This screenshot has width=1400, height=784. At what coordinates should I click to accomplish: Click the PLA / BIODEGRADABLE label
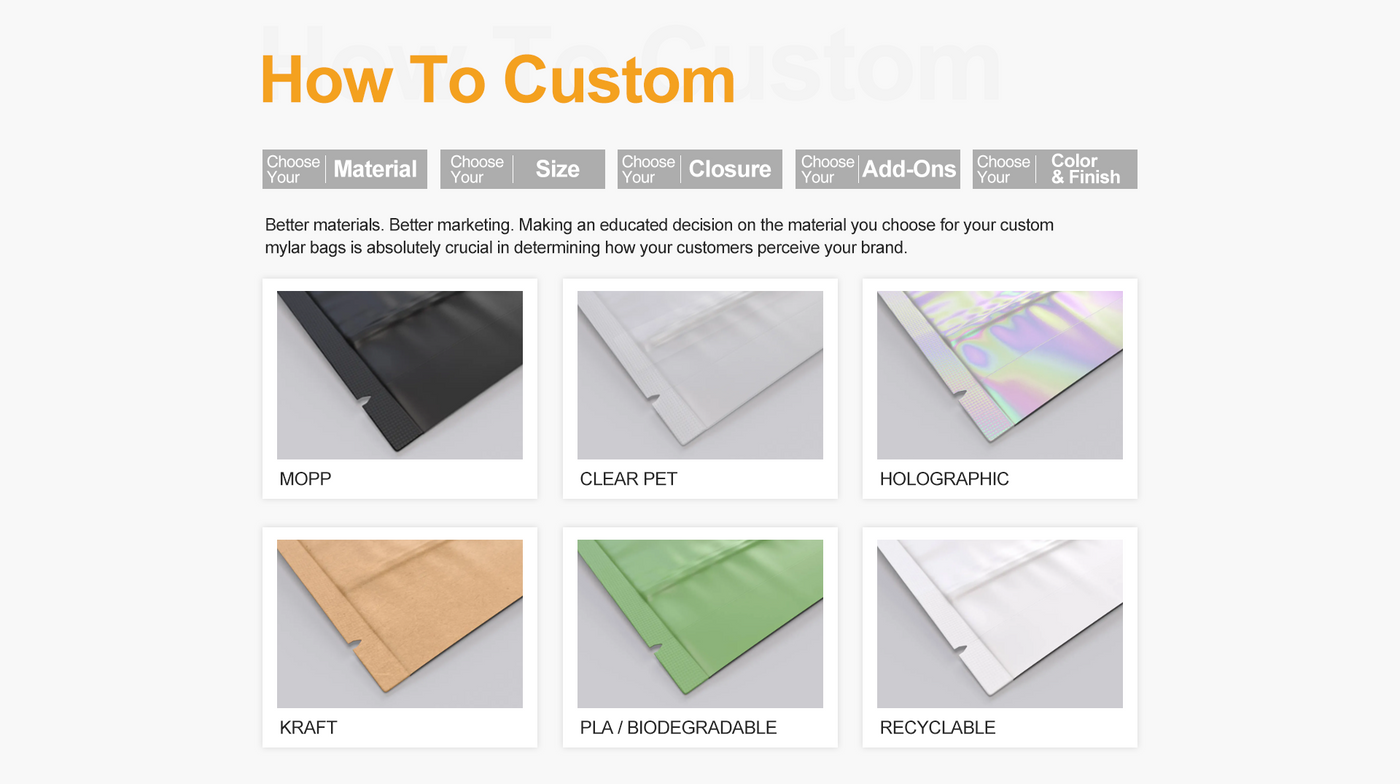pyautogui.click(x=678, y=728)
